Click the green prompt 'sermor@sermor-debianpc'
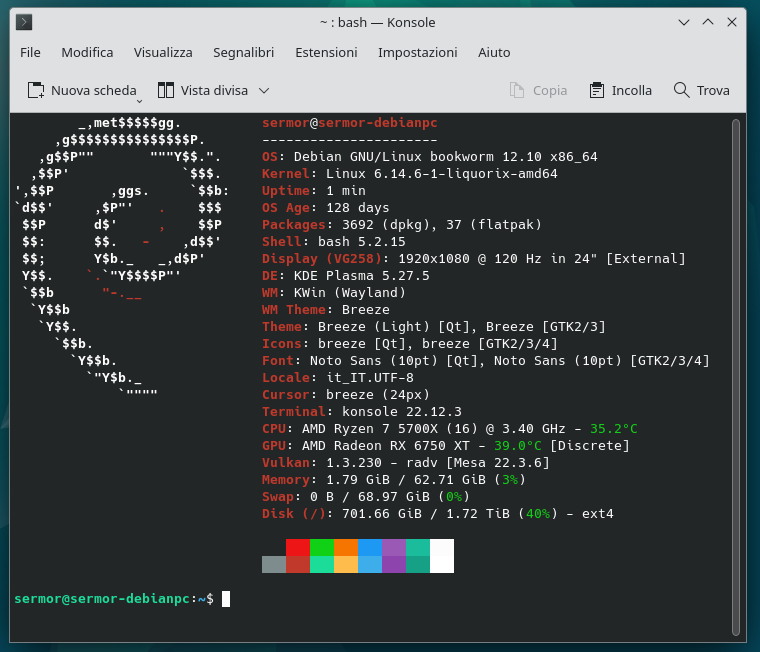The image size is (760, 652). pos(102,599)
